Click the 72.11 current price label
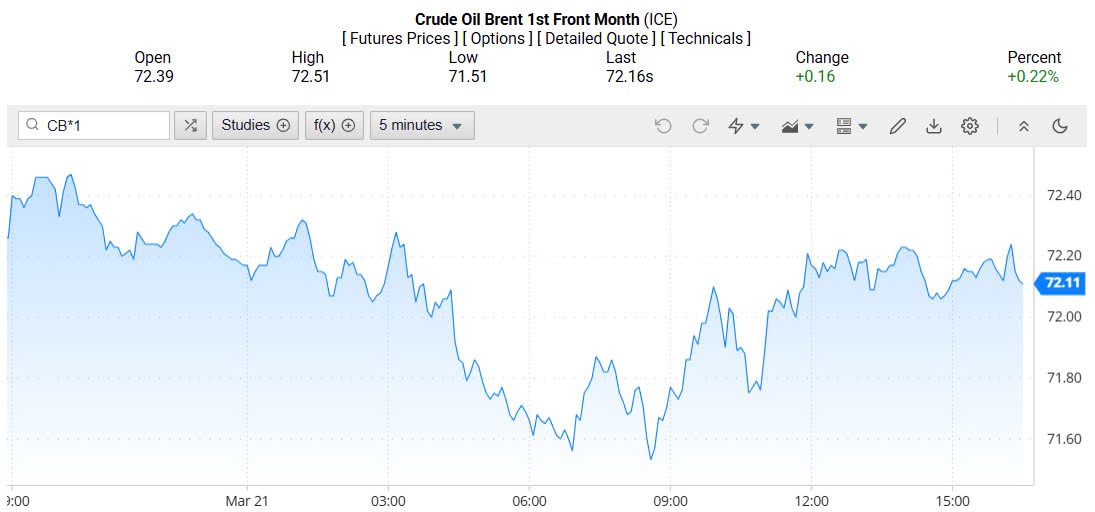Screen dimensions: 1095x512 point(1060,284)
